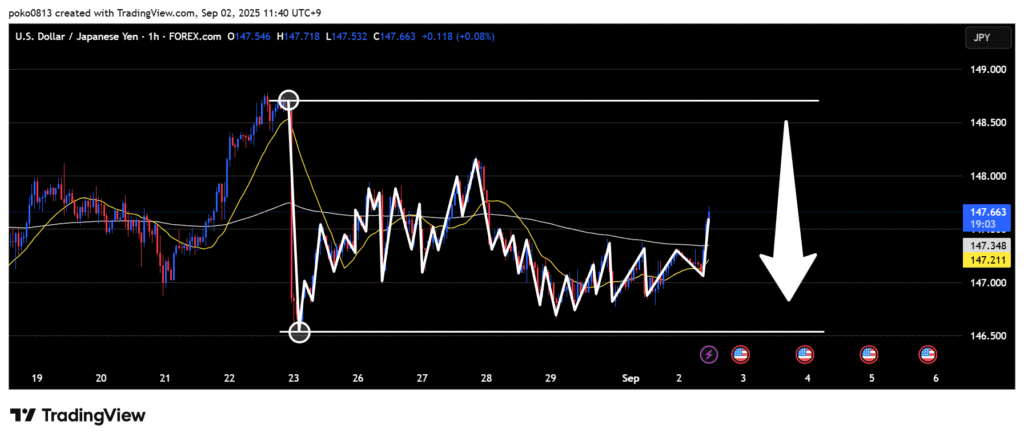Select the circle marker at the swing high
This screenshot has width=1024, height=441.
pyautogui.click(x=289, y=100)
